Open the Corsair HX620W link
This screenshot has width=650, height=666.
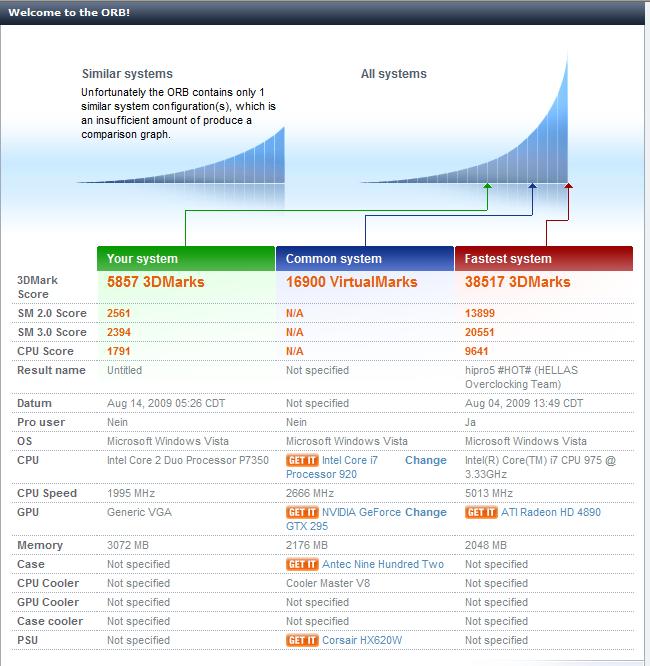click(361, 640)
